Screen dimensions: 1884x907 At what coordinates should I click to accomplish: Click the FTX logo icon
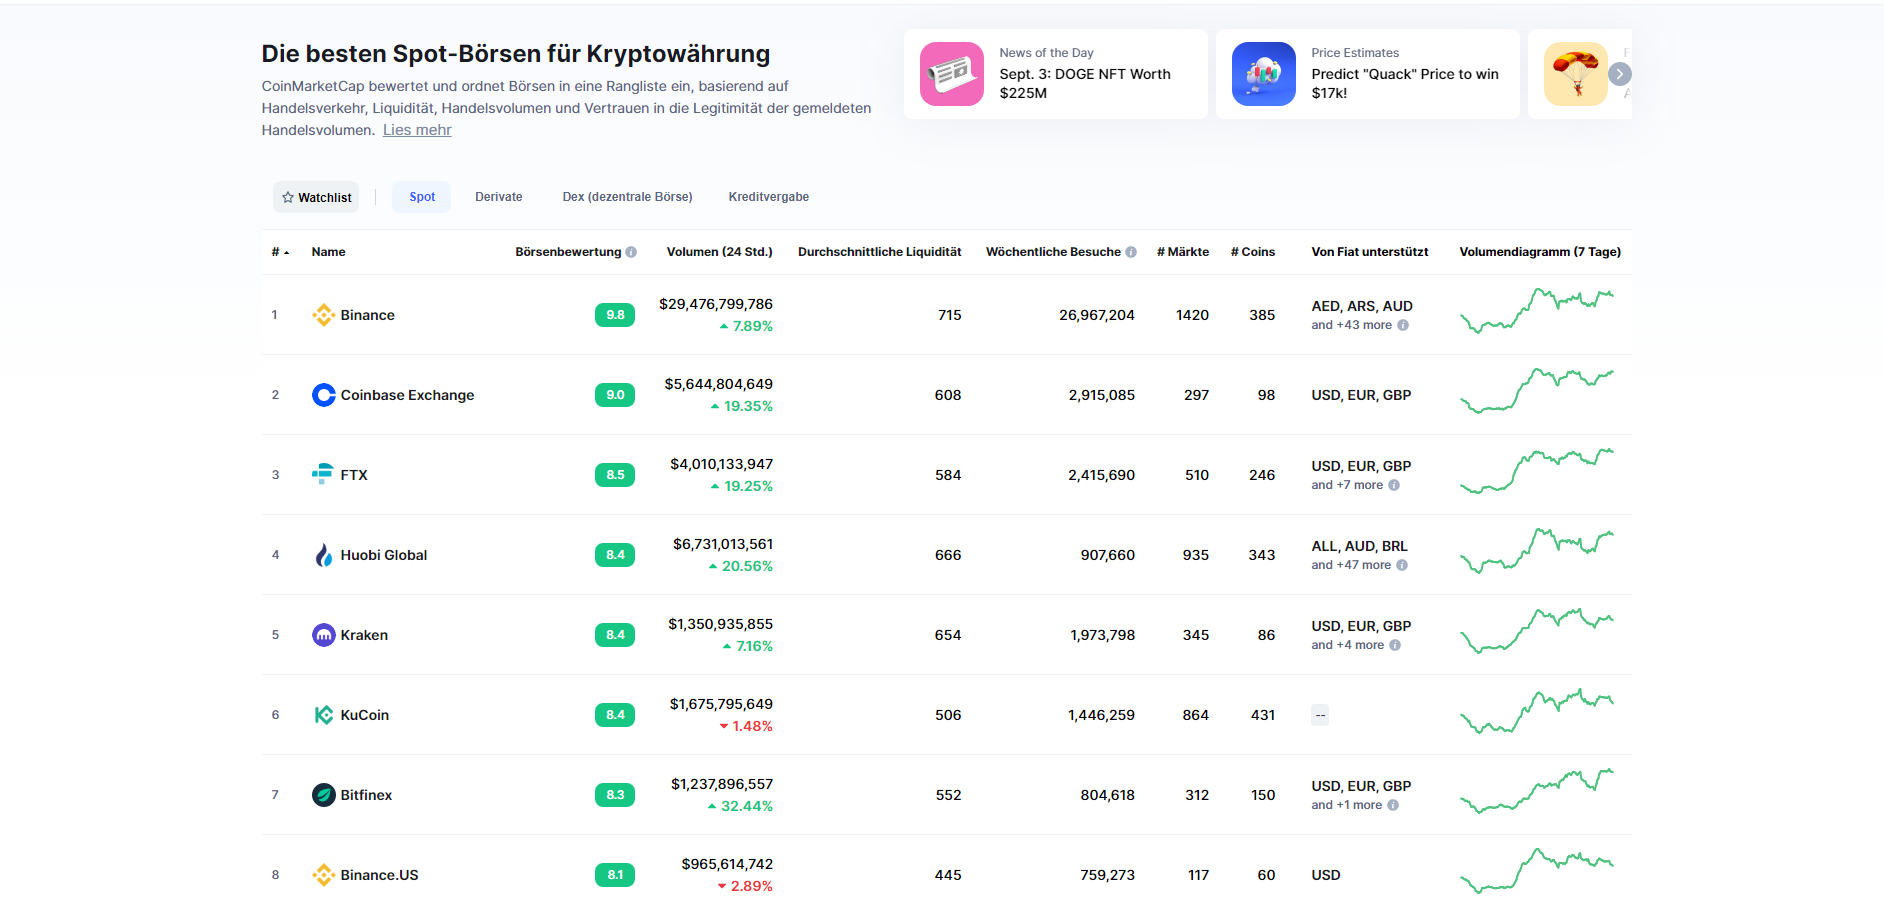click(323, 475)
